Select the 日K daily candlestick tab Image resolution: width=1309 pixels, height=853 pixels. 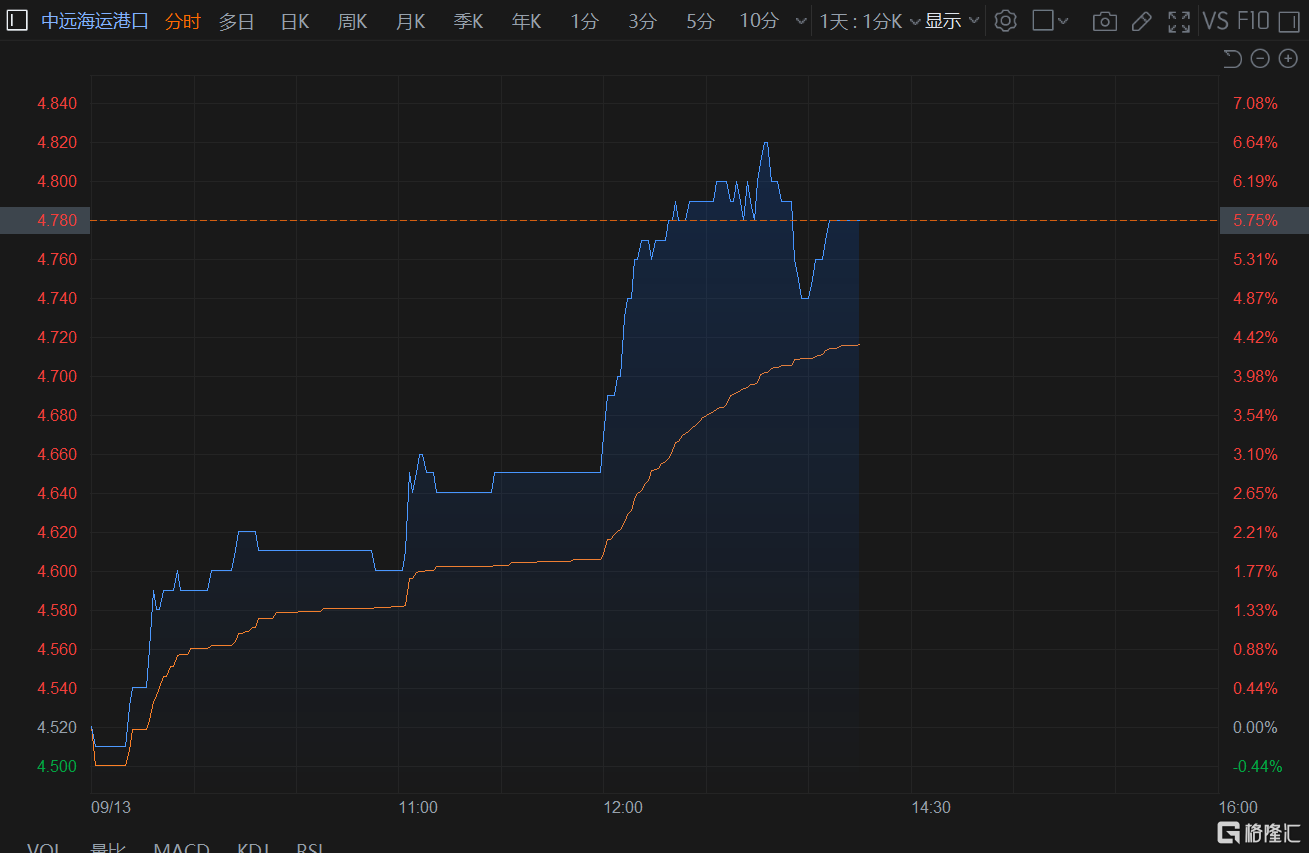click(x=295, y=21)
